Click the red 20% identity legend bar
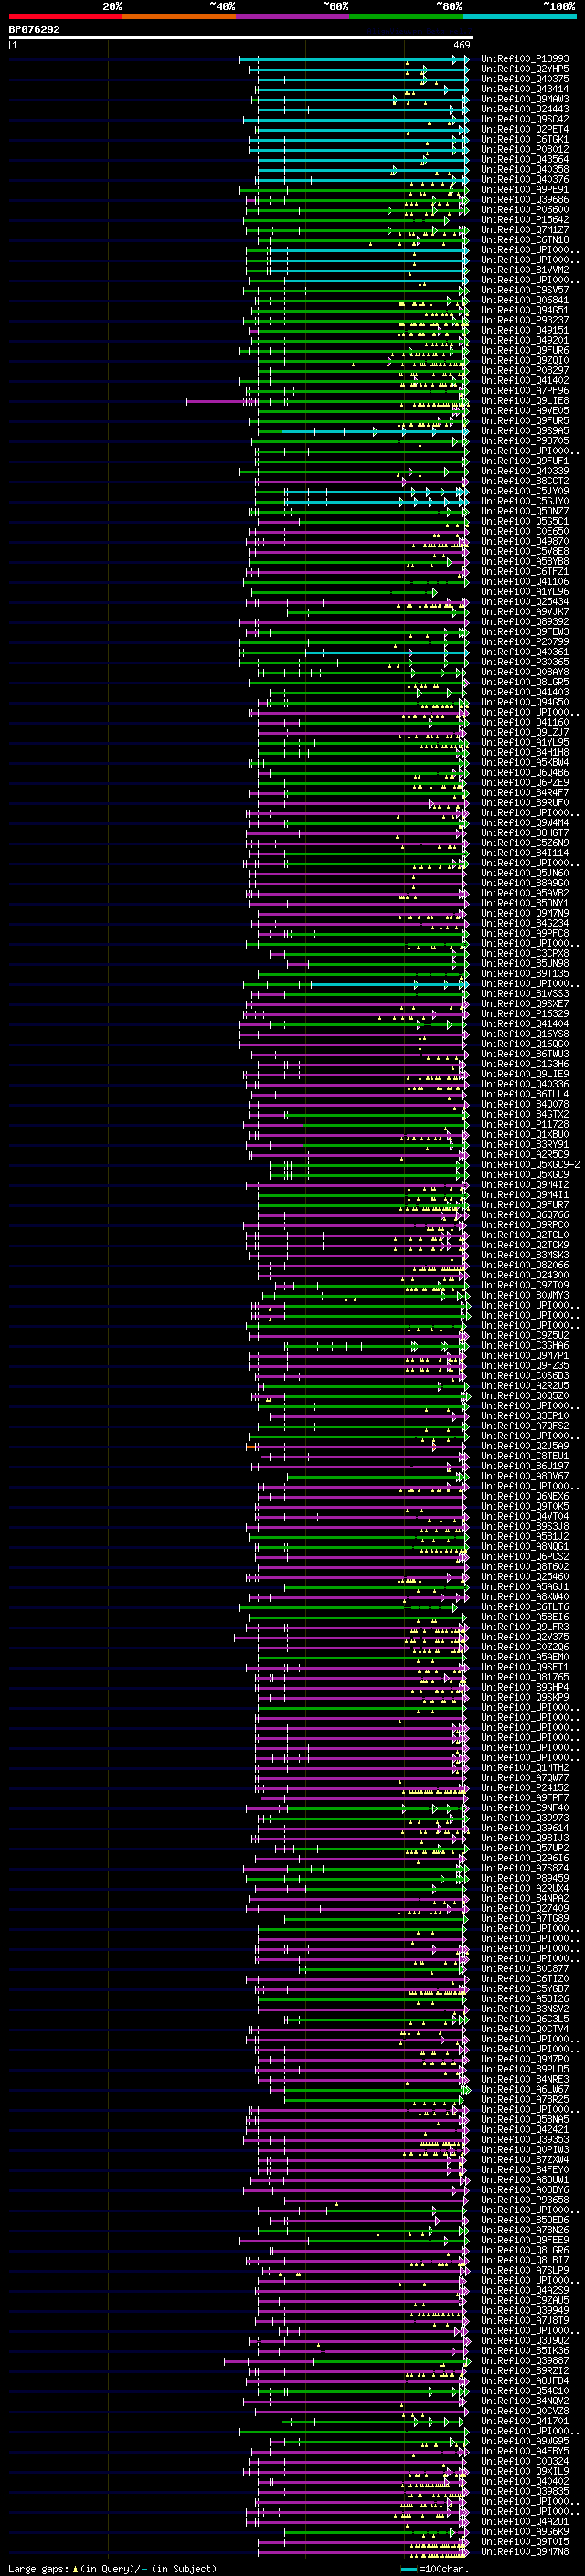The width and height of the screenshot is (585, 2576). [x=65, y=16]
